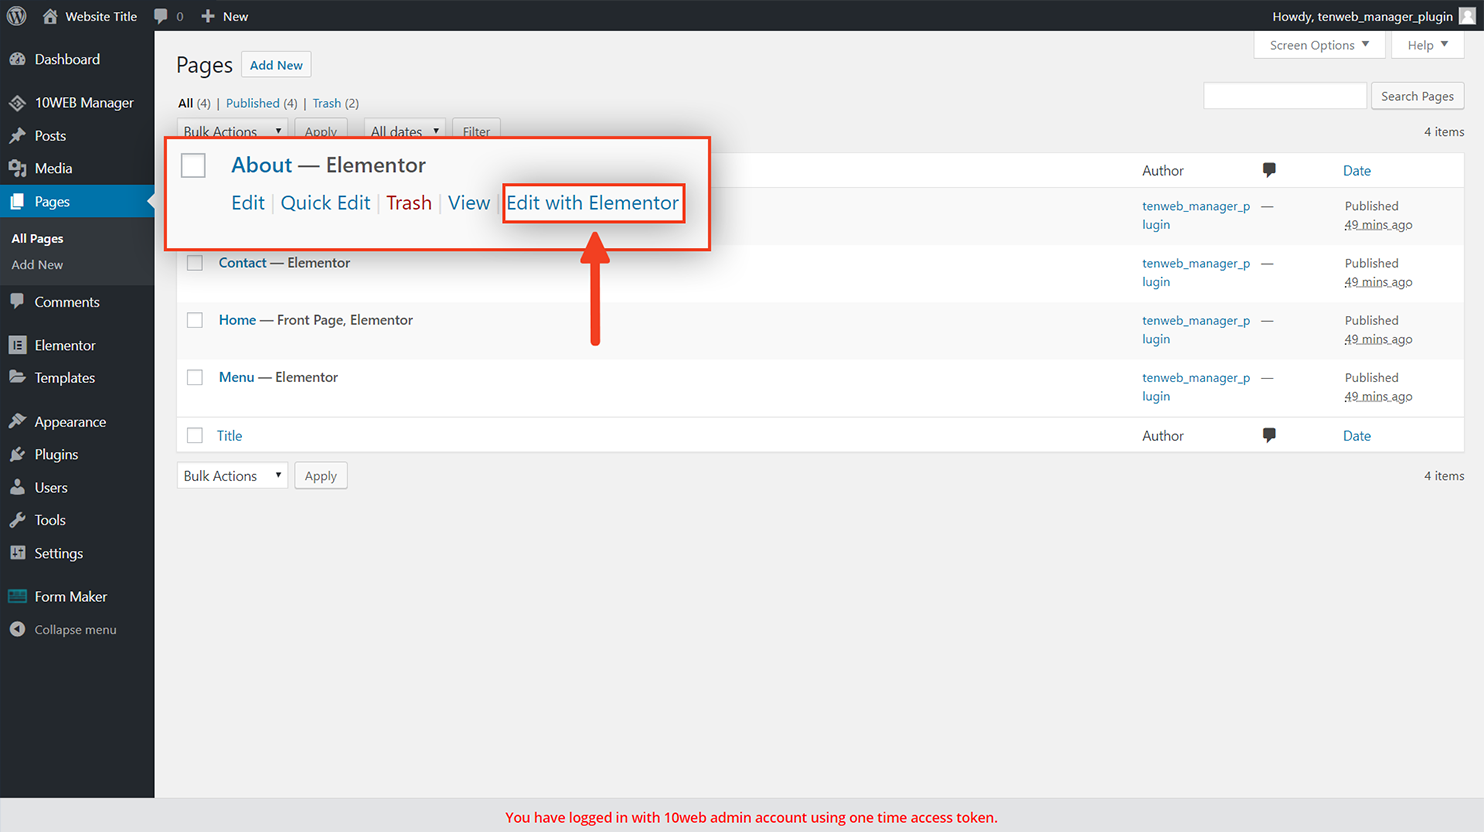Image resolution: width=1484 pixels, height=832 pixels.
Task: Check the About page checkbox
Action: pos(193,165)
